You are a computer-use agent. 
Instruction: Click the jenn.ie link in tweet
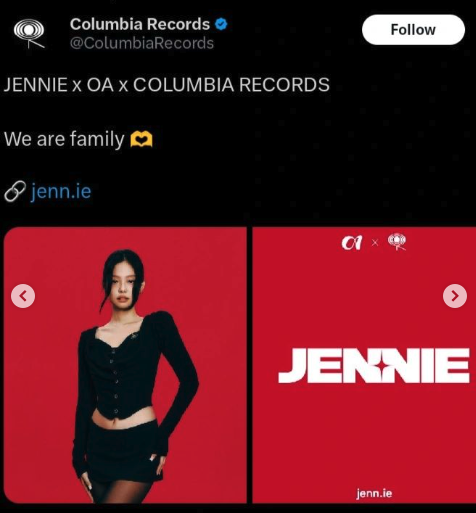click(x=61, y=191)
